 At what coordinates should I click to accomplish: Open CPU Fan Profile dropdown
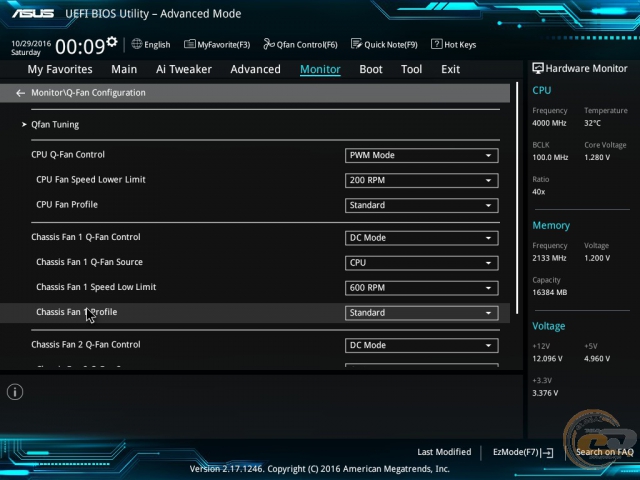(421, 205)
